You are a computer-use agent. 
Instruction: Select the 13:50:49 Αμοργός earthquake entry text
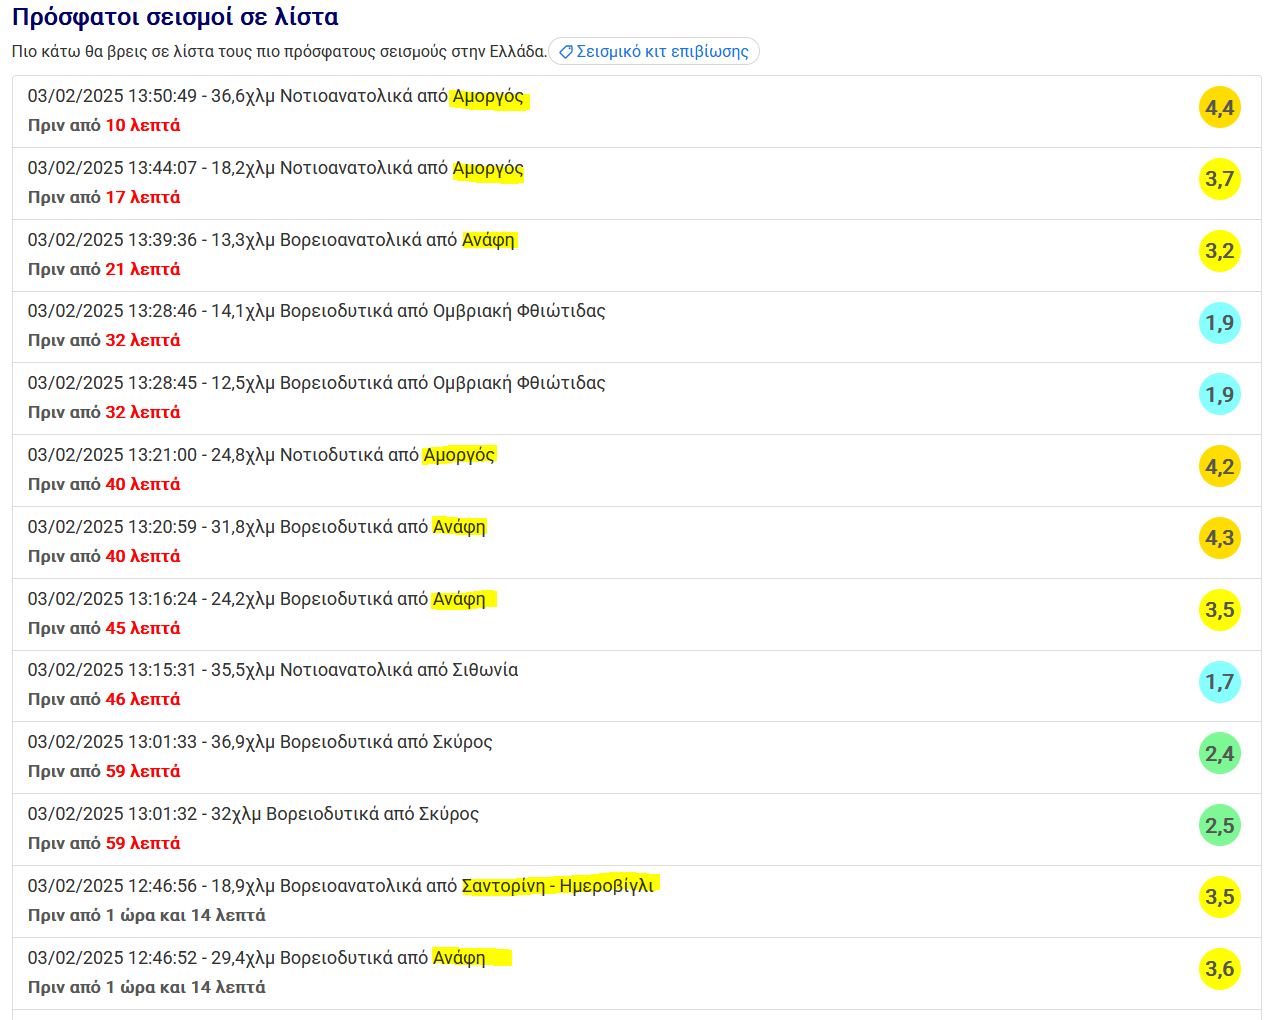pyautogui.click(x=276, y=96)
